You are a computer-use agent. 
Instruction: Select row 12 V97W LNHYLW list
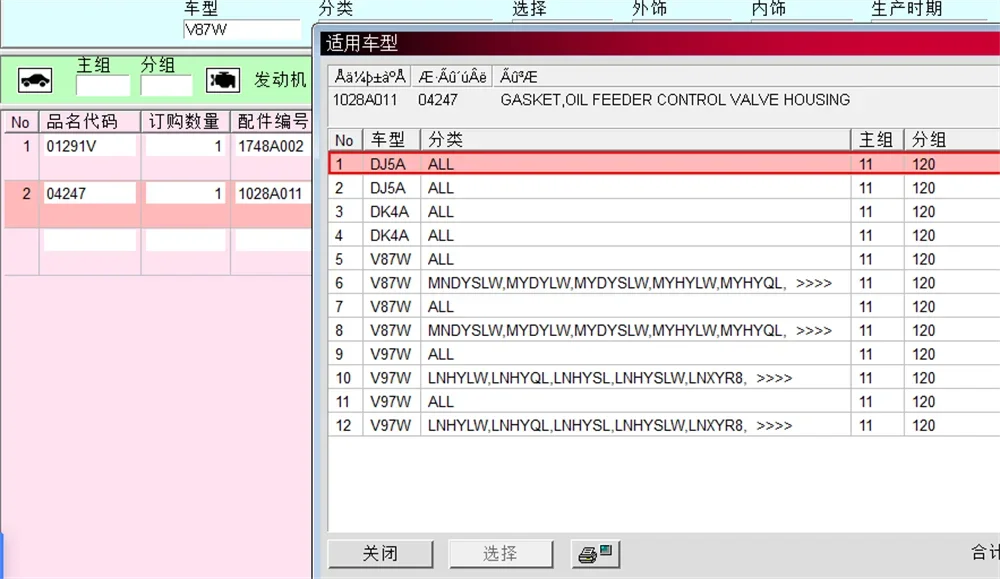point(664,425)
